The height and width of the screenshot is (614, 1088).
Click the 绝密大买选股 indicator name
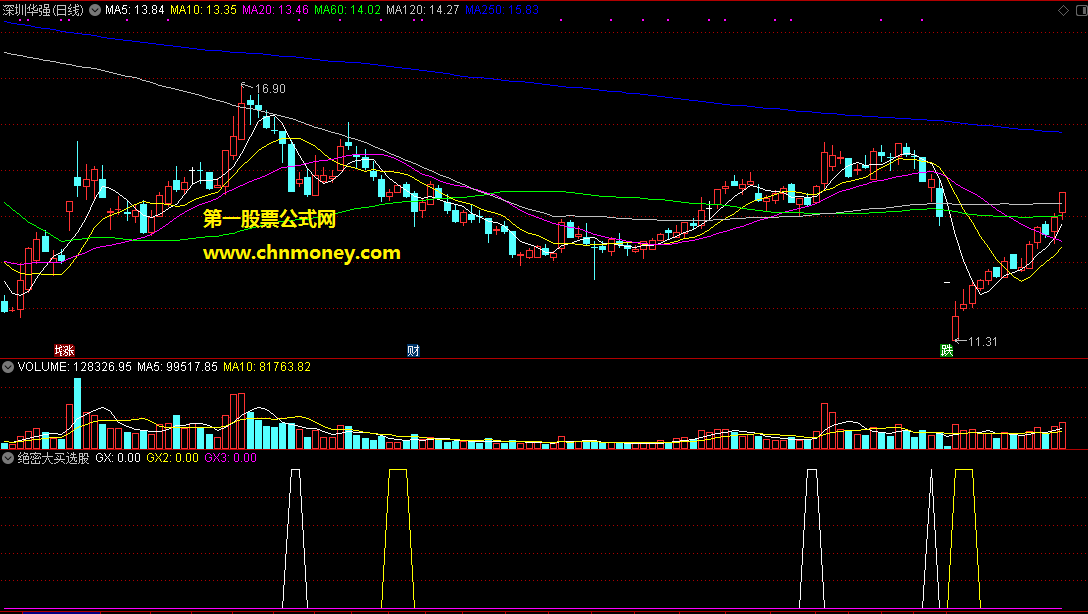tap(53, 458)
